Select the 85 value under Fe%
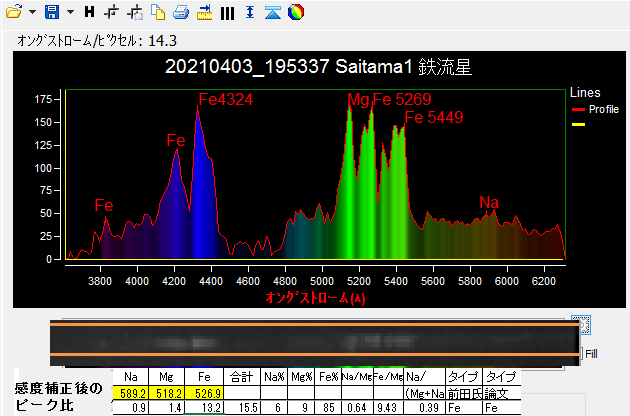The image size is (630, 416). coord(328,408)
